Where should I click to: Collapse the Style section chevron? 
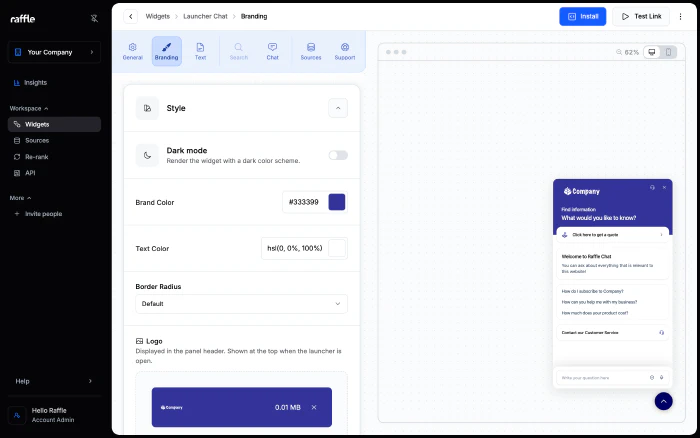(x=338, y=108)
